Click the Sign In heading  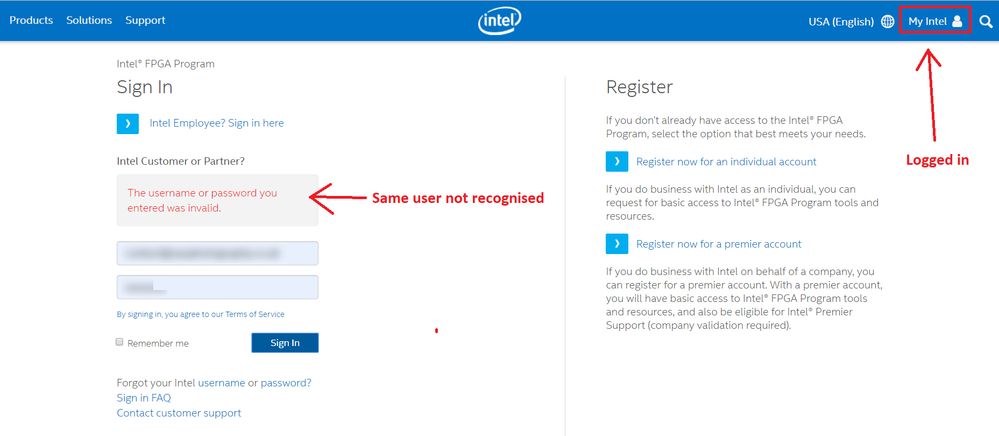(145, 87)
